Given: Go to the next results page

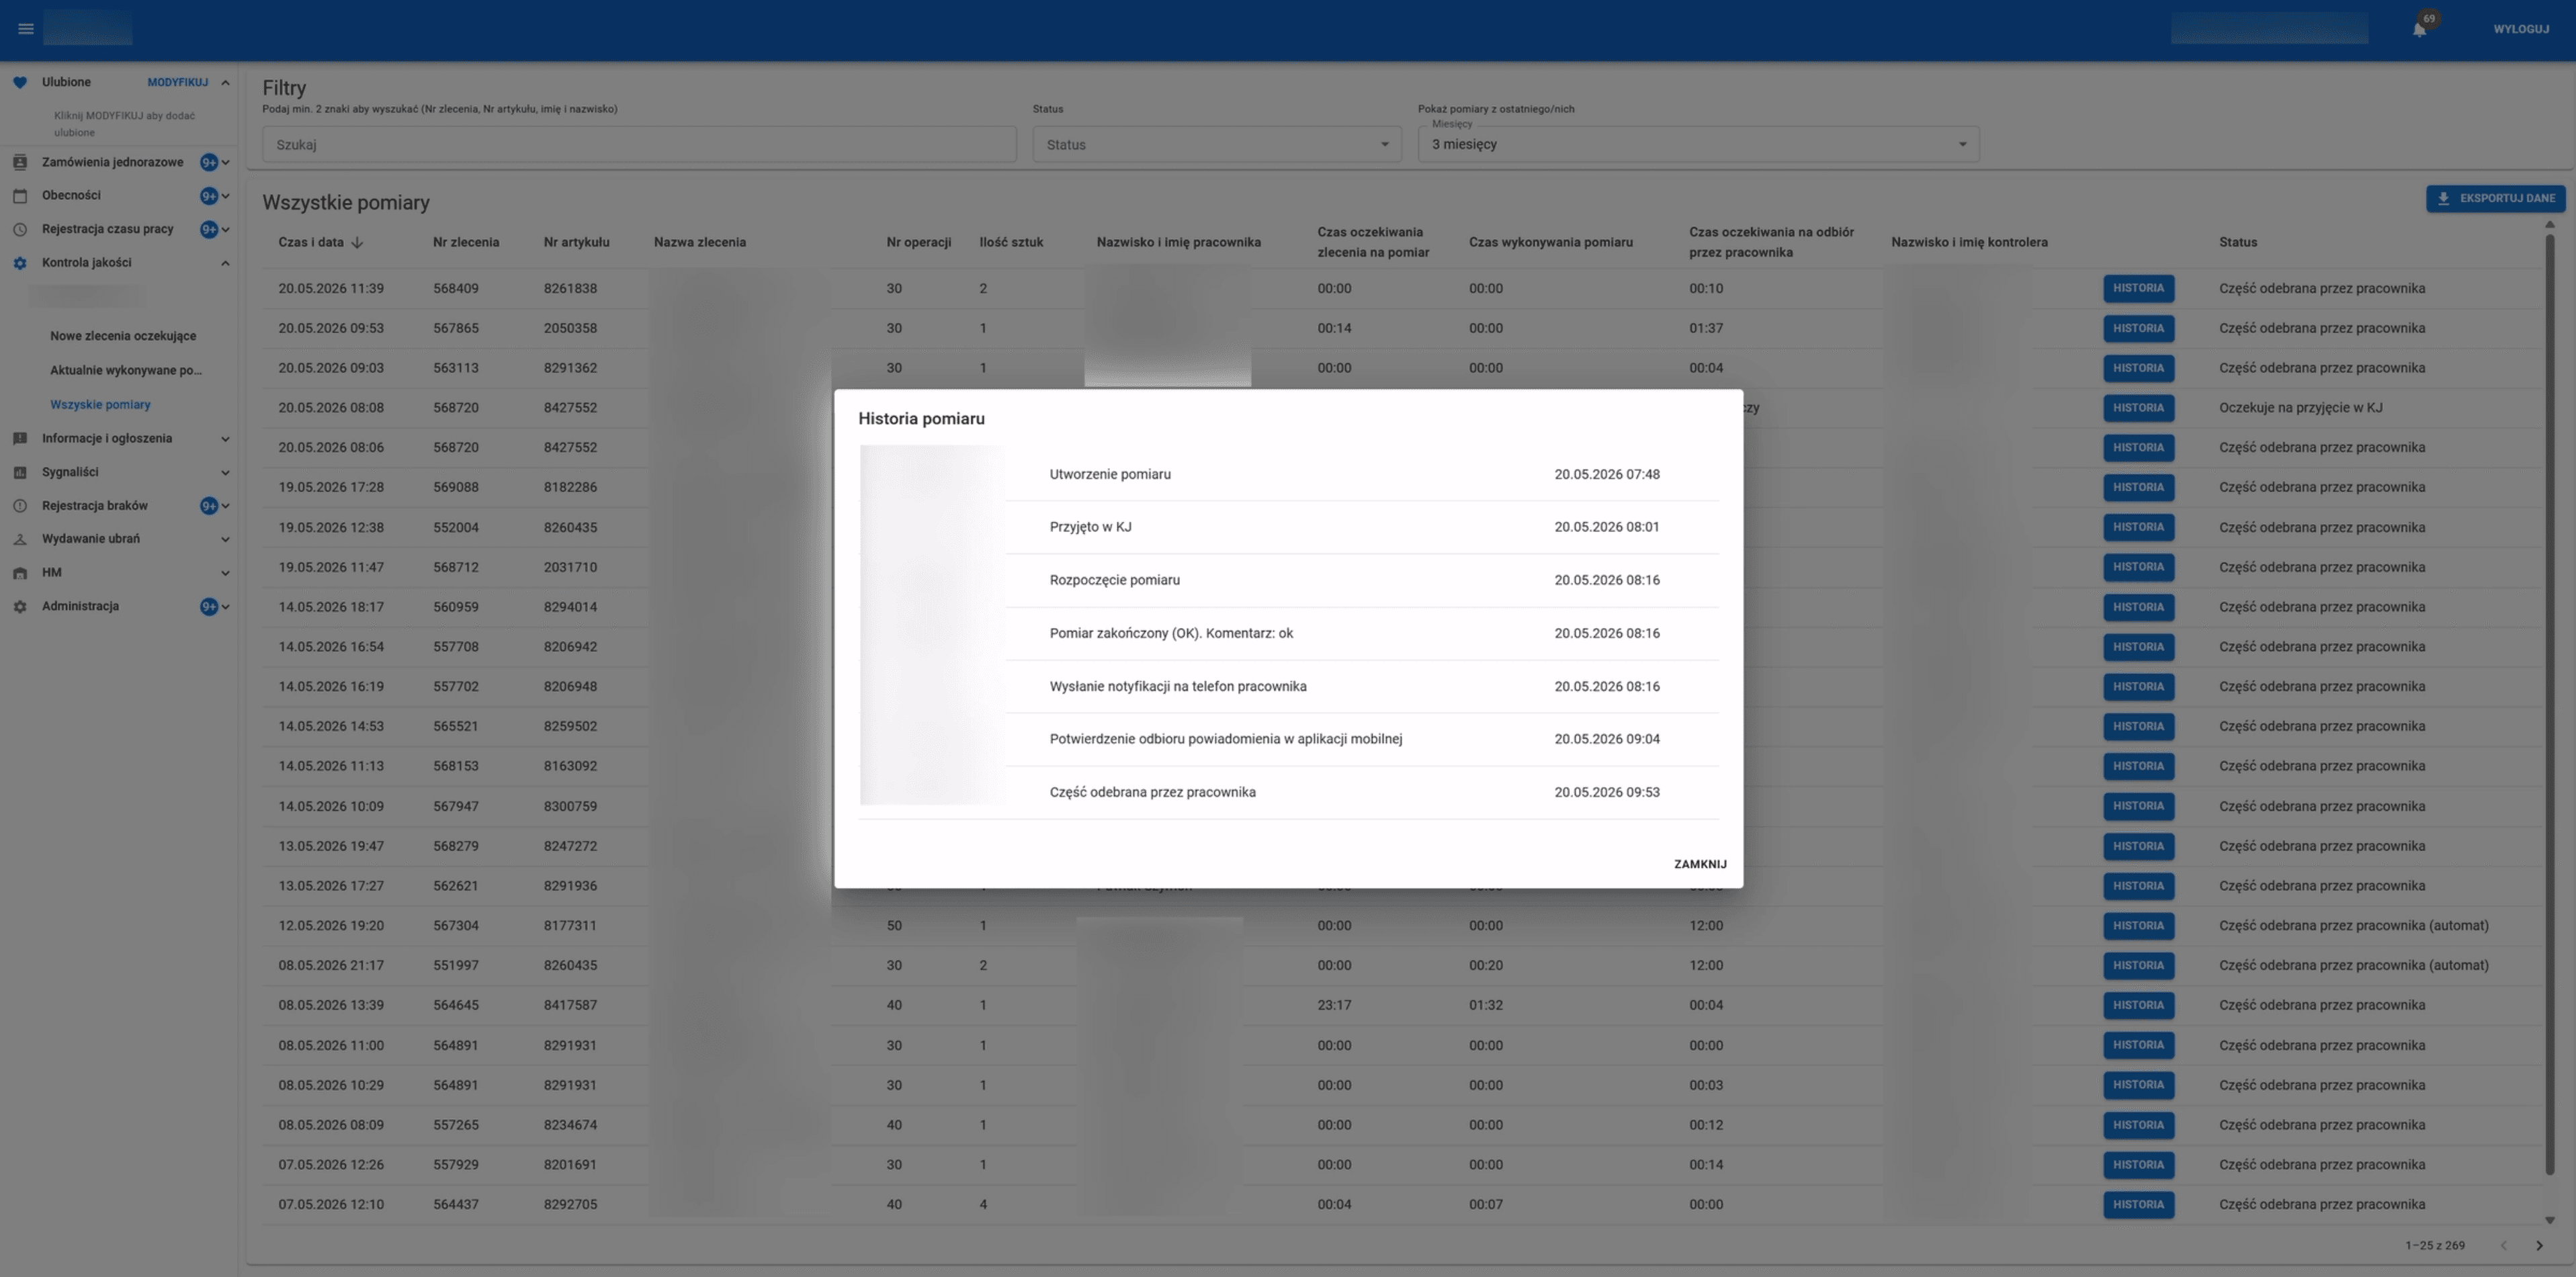Looking at the screenshot, I should (2539, 1245).
